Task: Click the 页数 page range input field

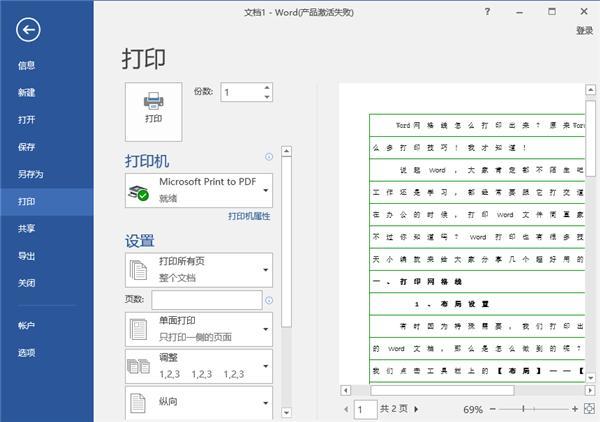Action: [x=207, y=300]
